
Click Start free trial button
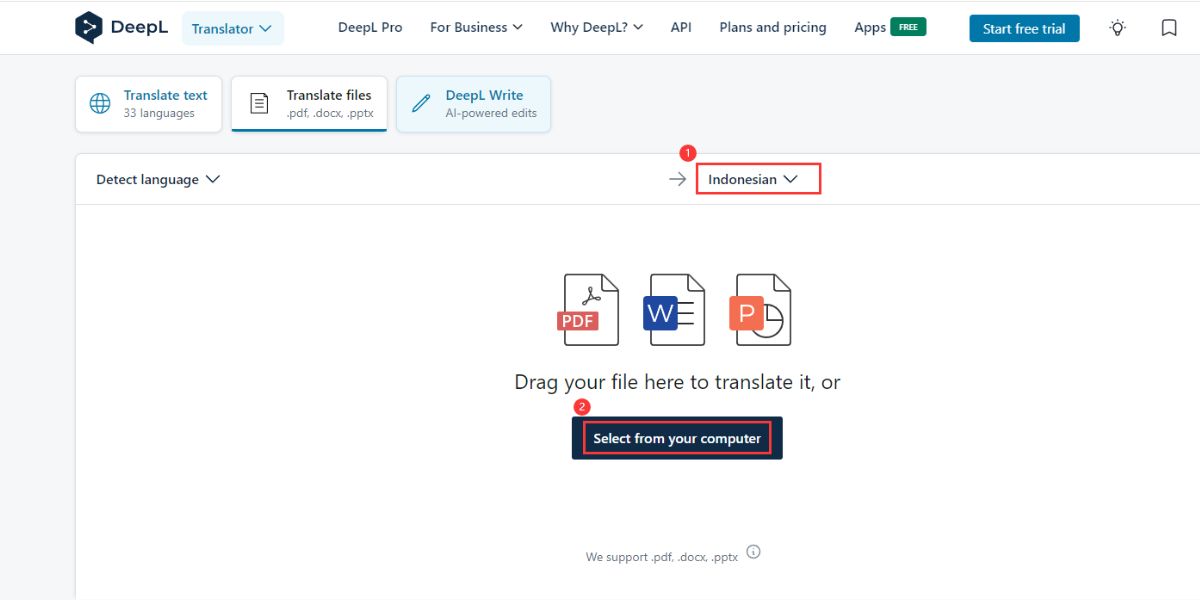[x=1024, y=28]
